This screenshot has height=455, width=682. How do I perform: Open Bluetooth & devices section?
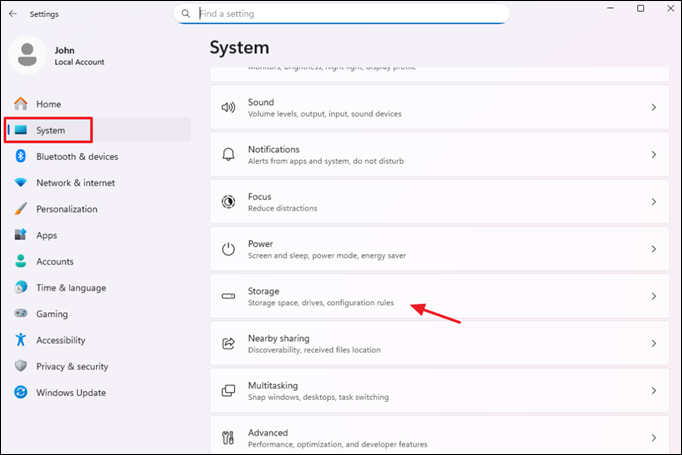coord(98,156)
